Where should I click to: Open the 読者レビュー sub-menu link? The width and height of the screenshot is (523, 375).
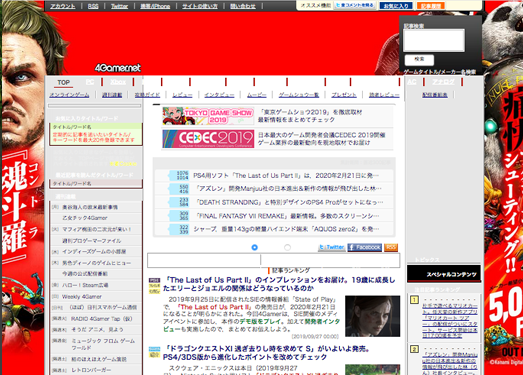point(384,95)
